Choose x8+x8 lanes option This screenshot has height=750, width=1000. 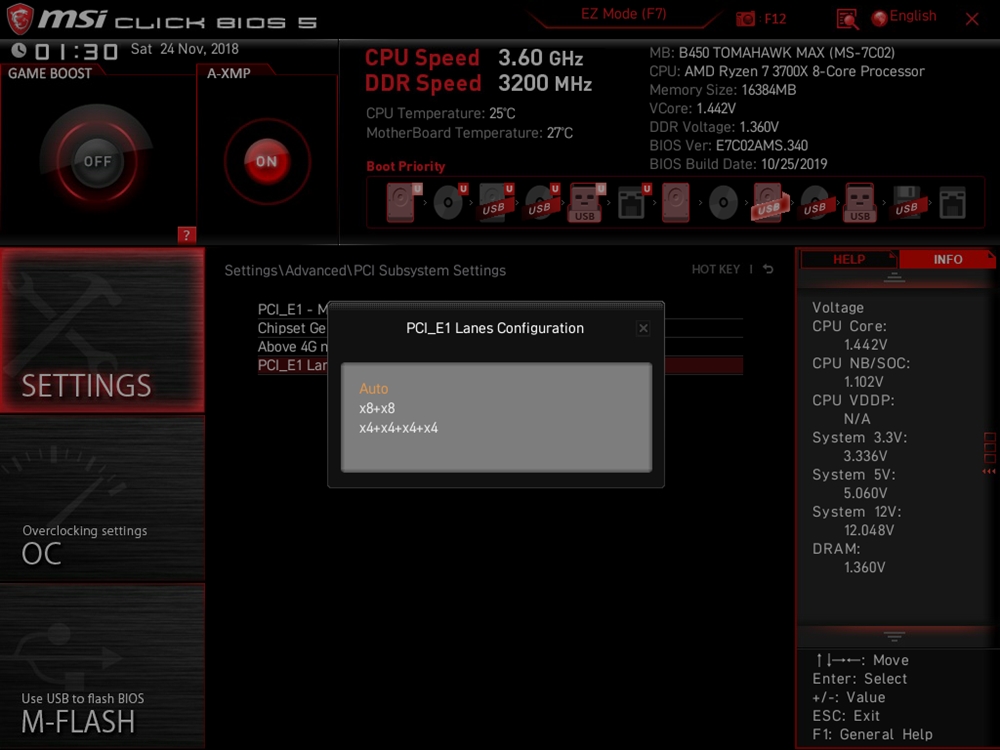[x=377, y=408]
